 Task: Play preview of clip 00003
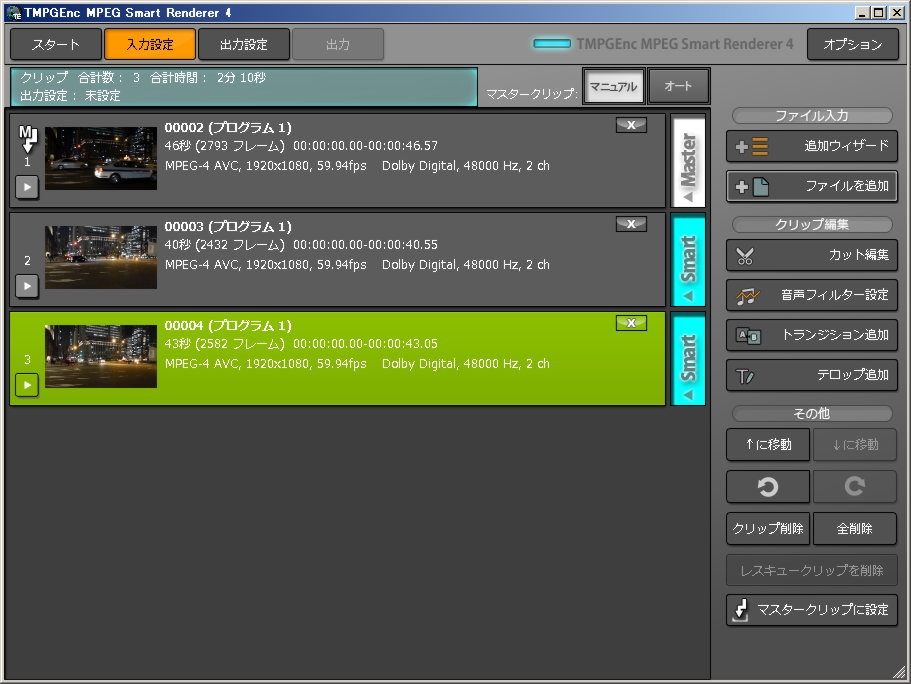point(27,286)
